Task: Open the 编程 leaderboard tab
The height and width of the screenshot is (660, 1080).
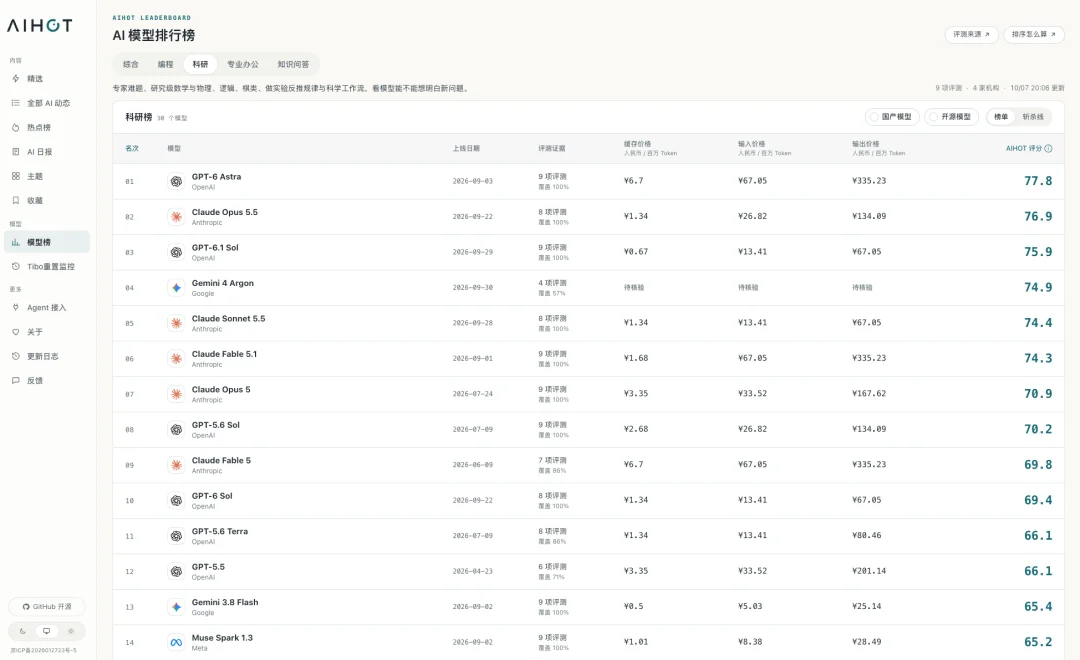Action: click(x=165, y=64)
